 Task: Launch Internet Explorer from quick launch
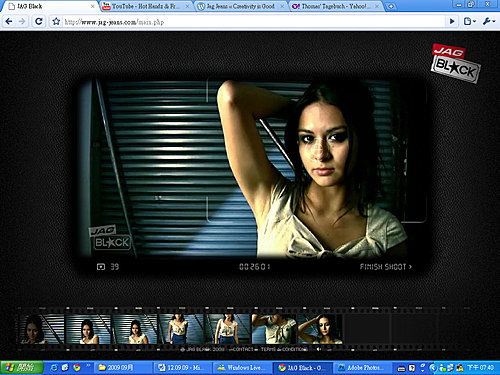(x=54, y=368)
